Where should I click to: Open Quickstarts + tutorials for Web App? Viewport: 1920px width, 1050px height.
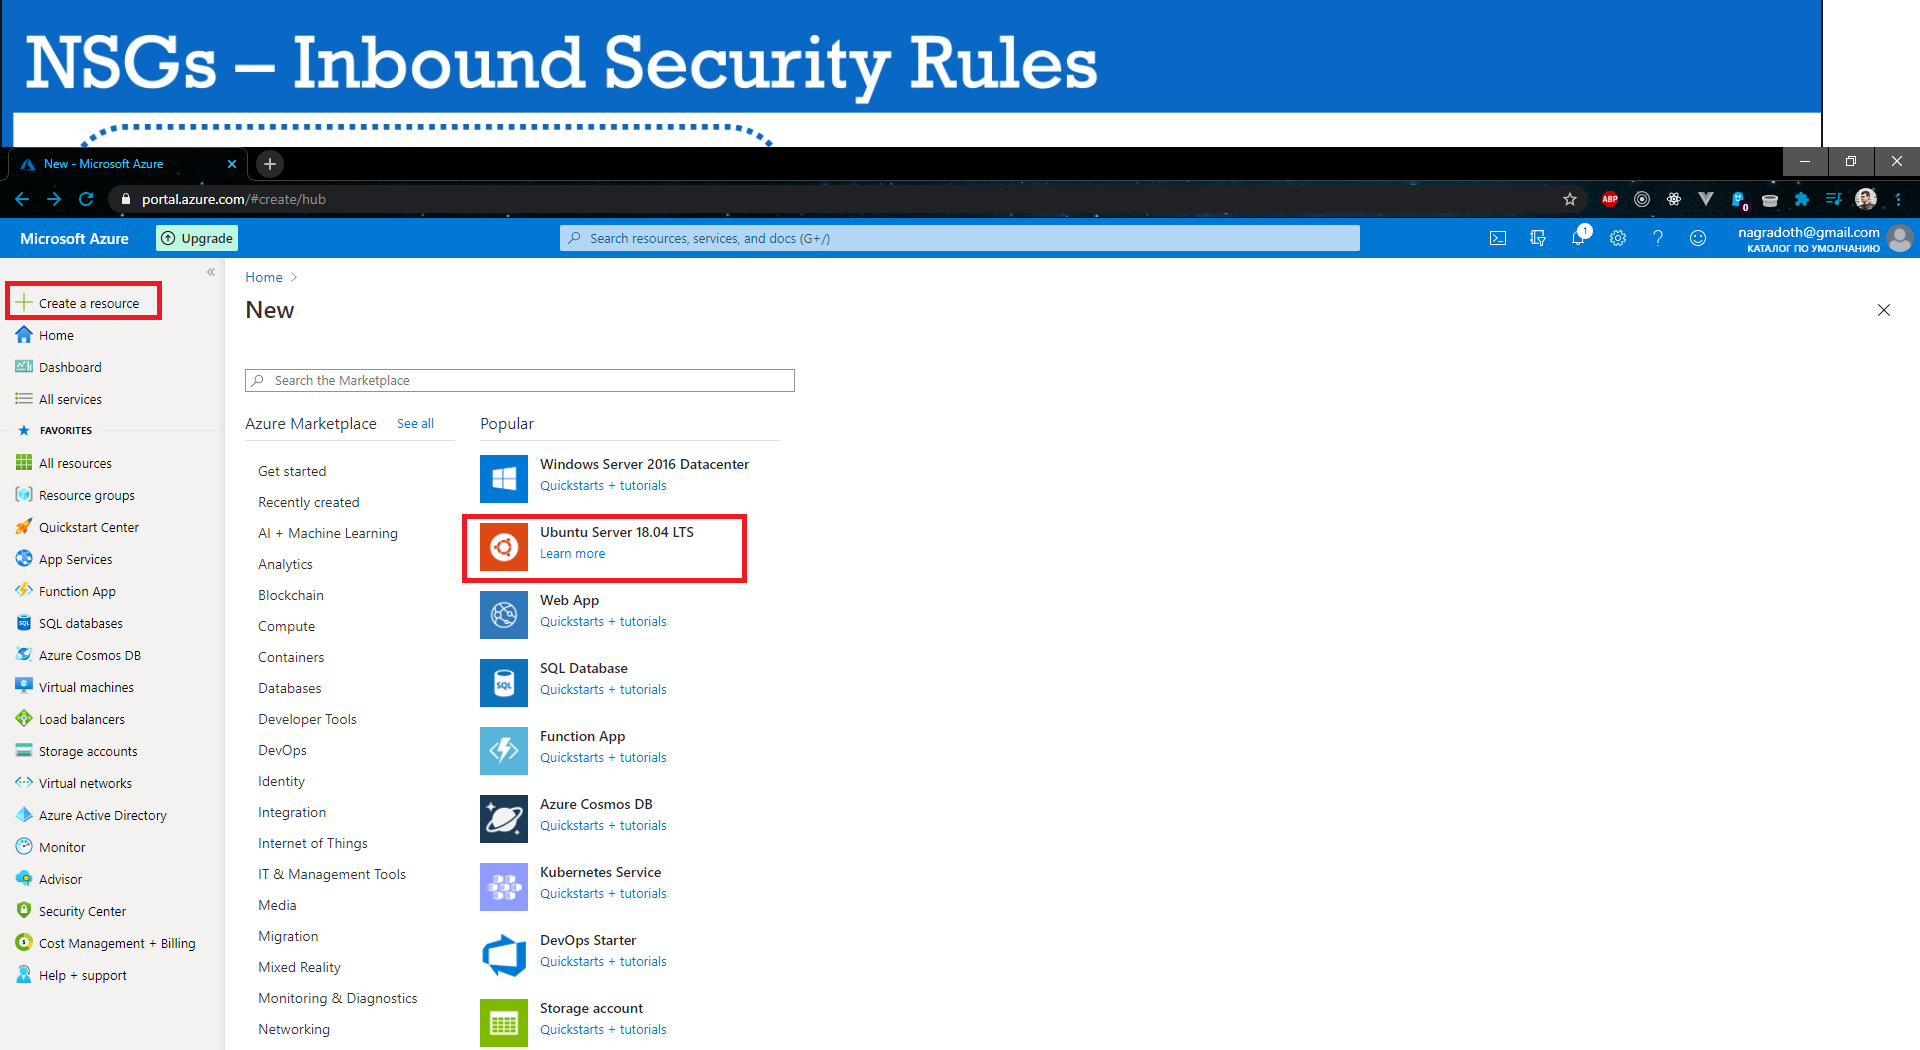coord(603,622)
